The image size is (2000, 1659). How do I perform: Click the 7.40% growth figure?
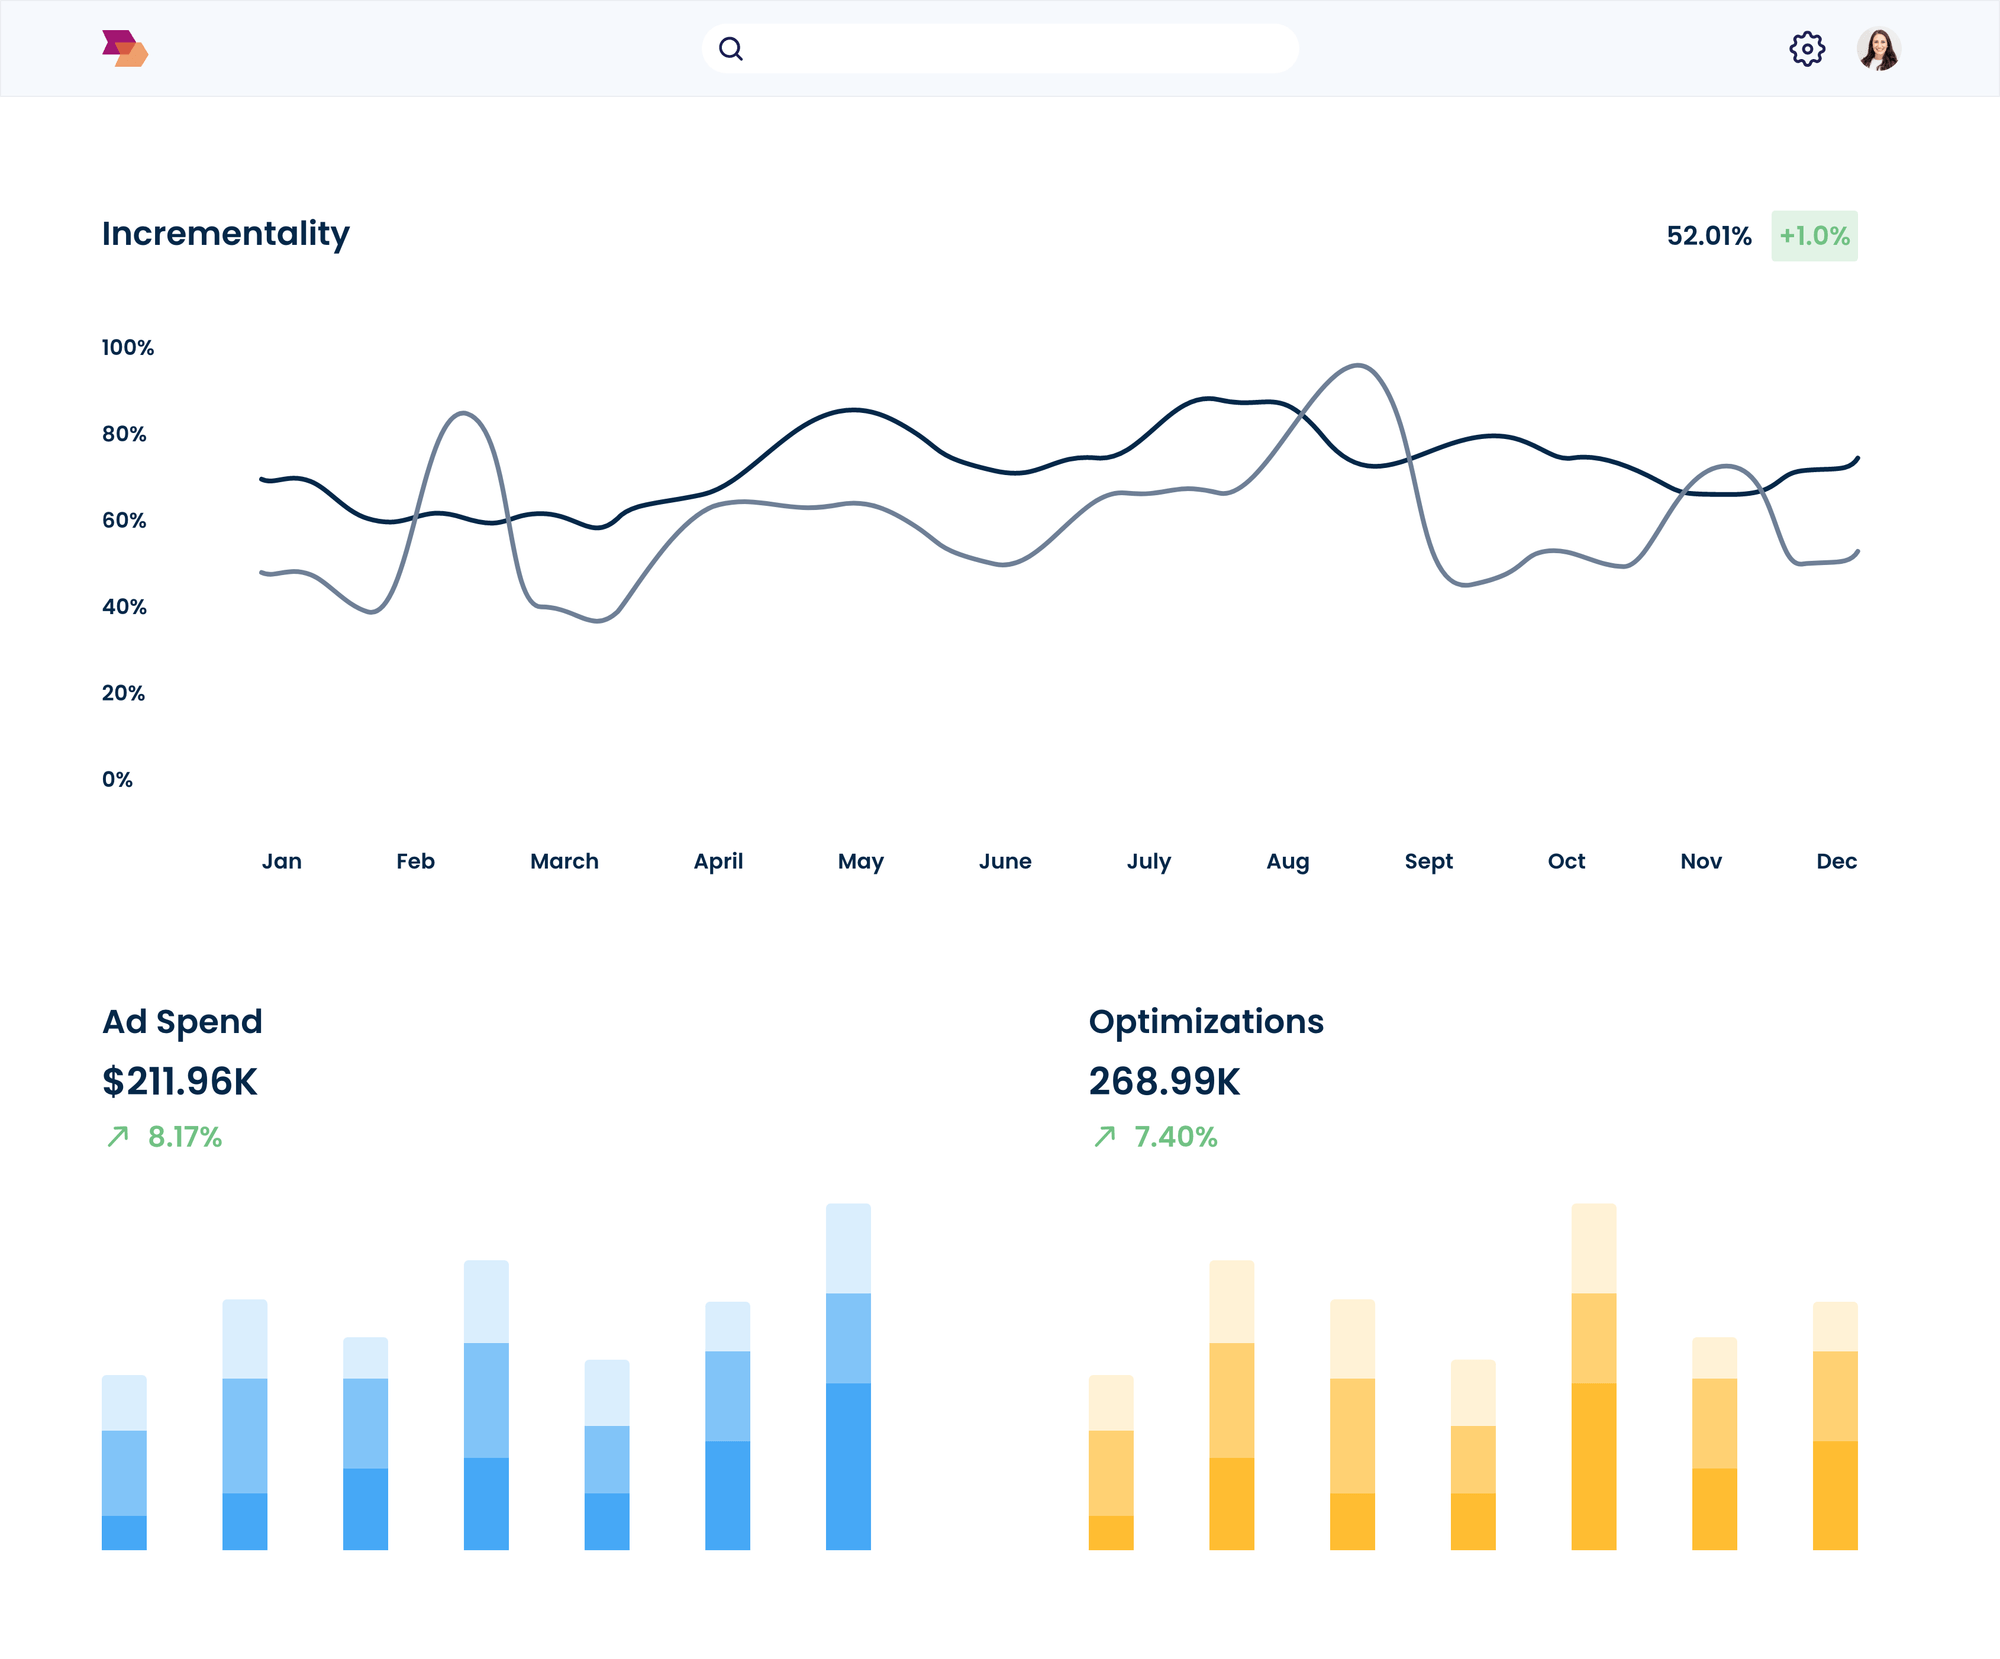tap(1176, 1137)
